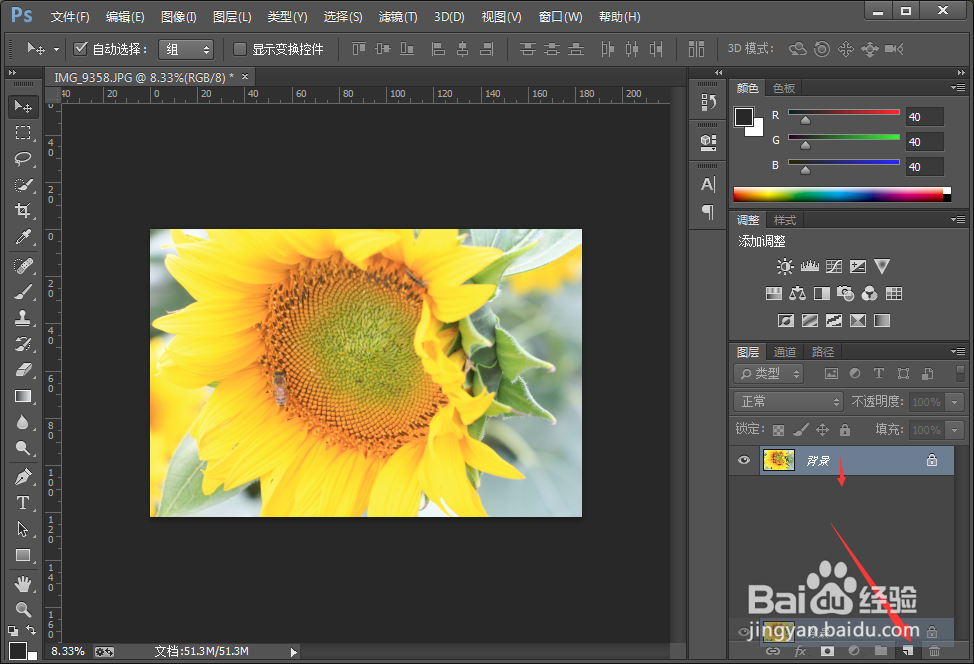
Task: Open the Color panel flyout menu
Action: point(958,88)
